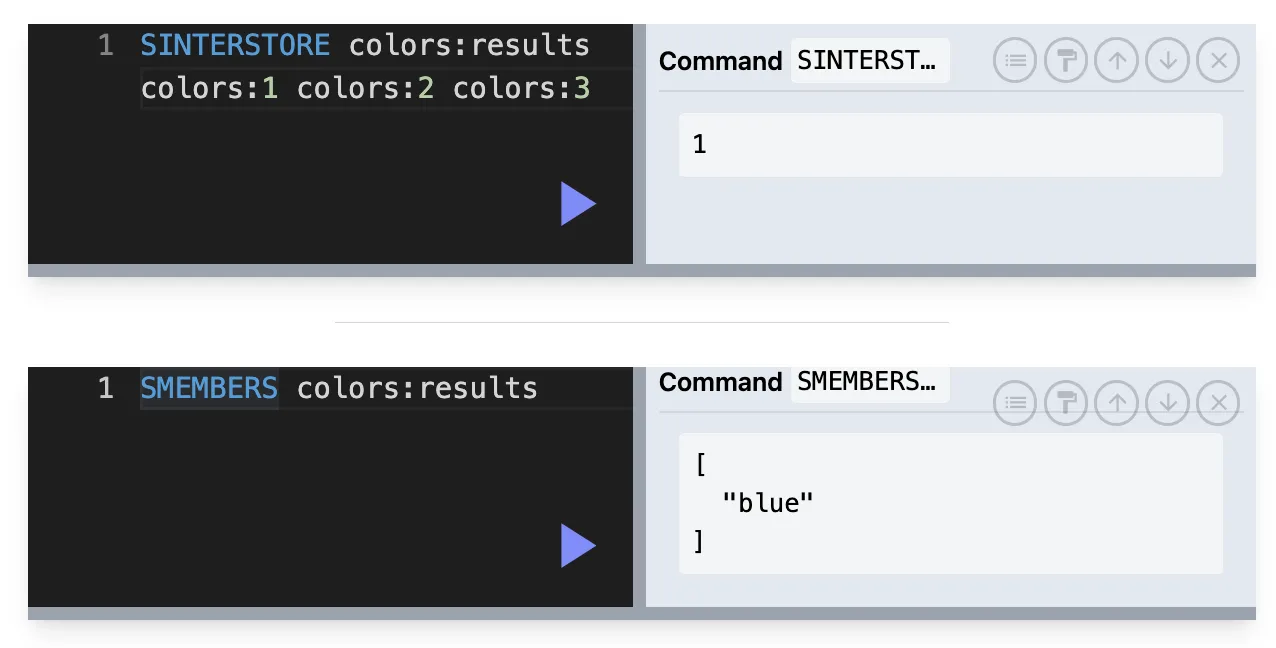Close the SMEMBERS result panel
Image resolution: width=1276 pixels, height=648 pixels.
1218,403
